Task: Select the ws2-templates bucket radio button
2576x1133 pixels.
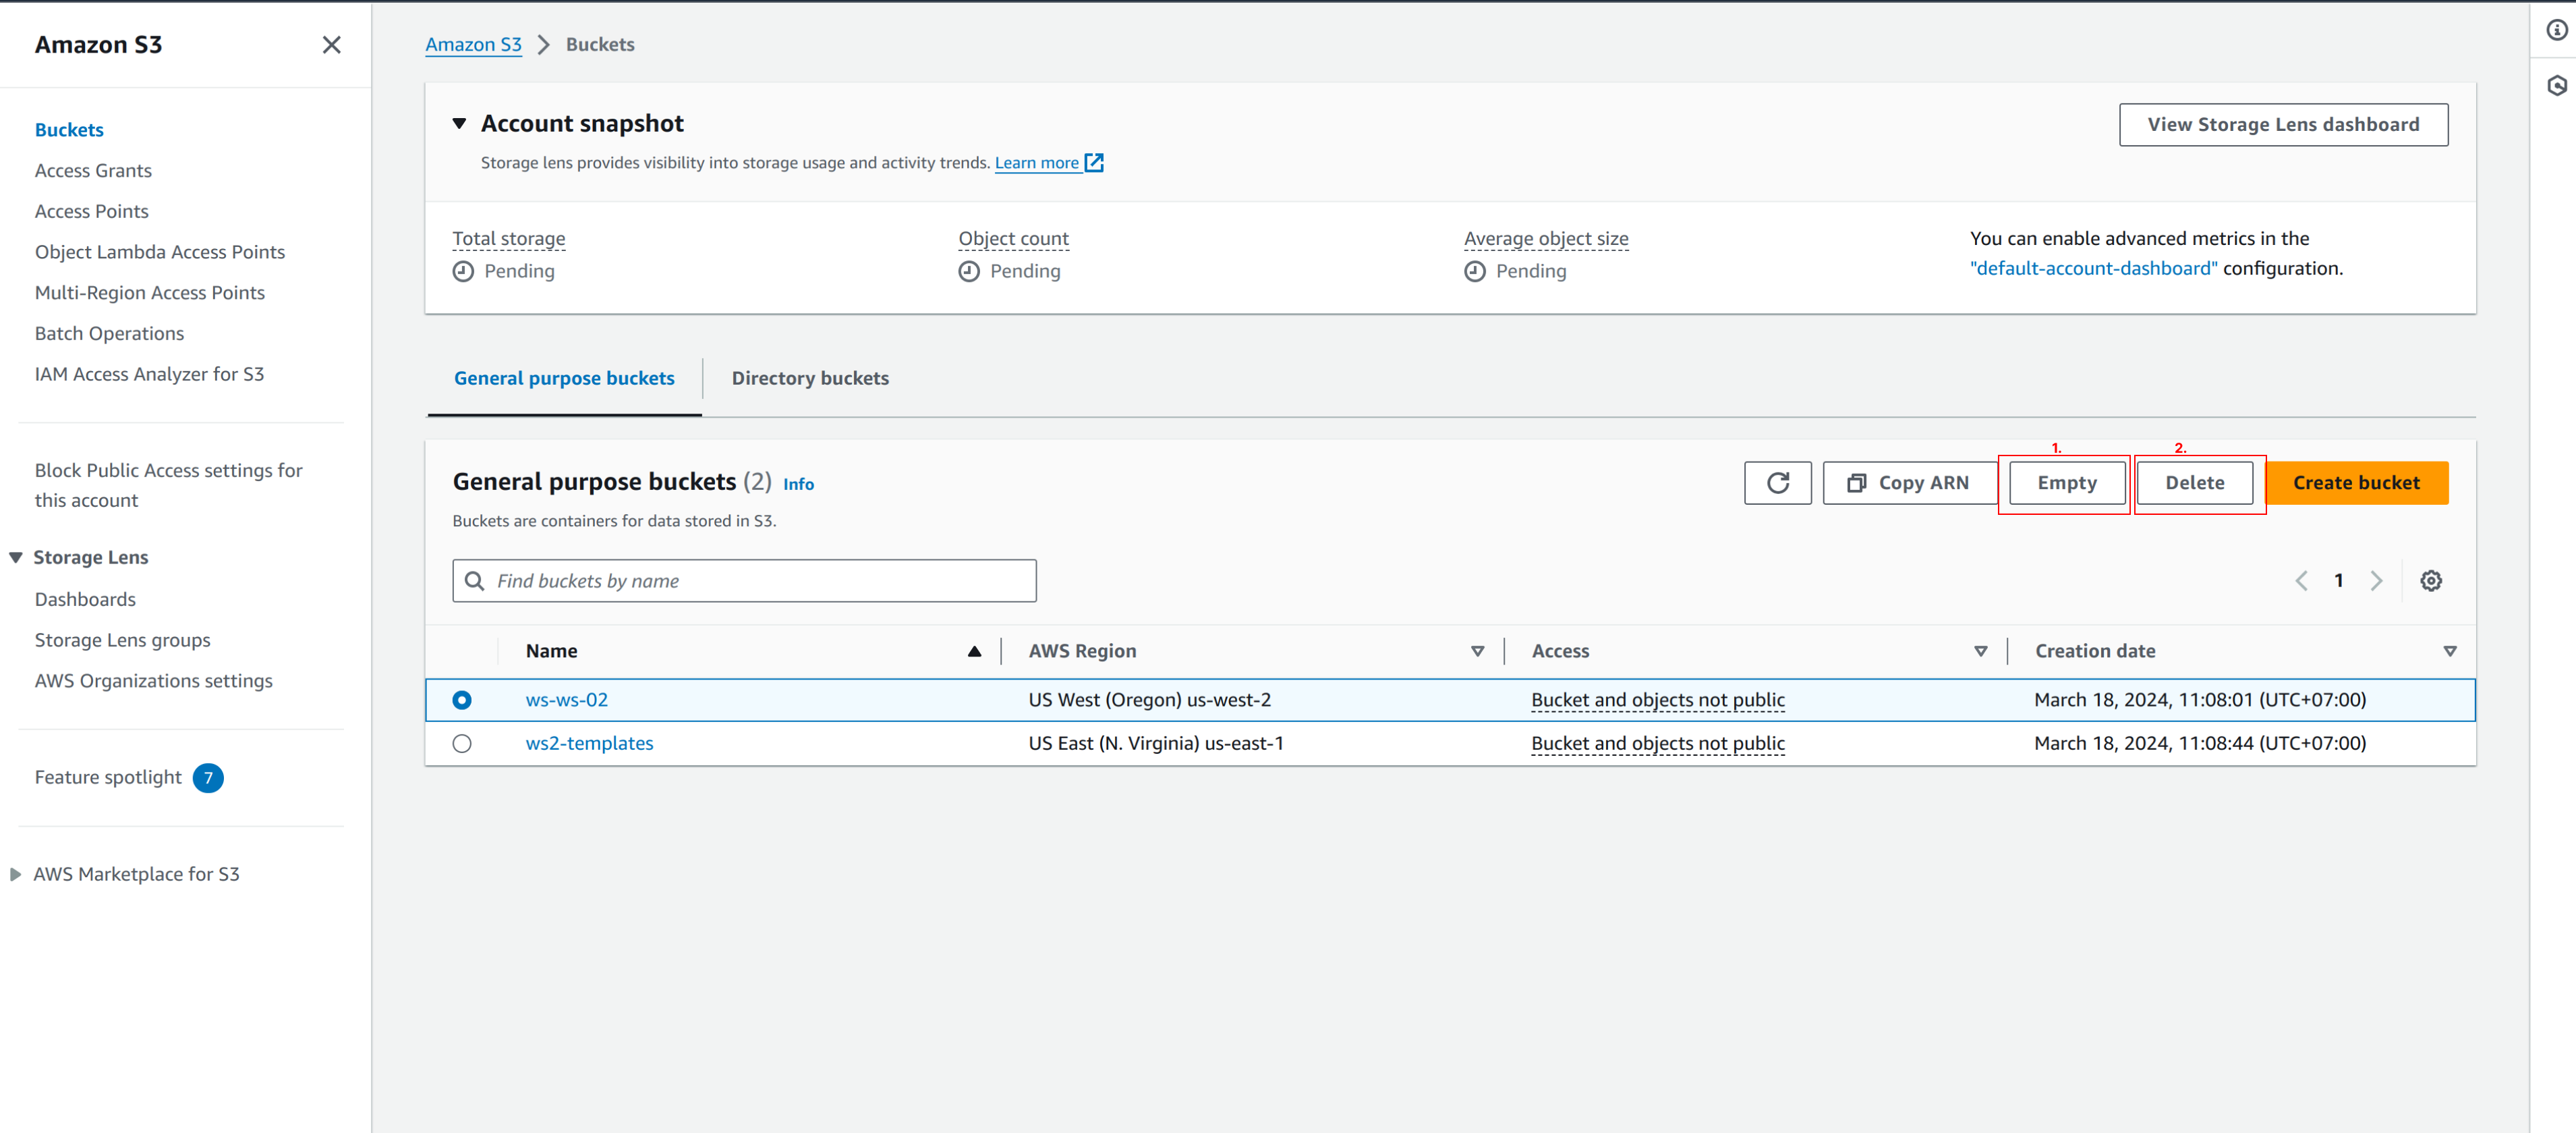Action: (x=461, y=743)
